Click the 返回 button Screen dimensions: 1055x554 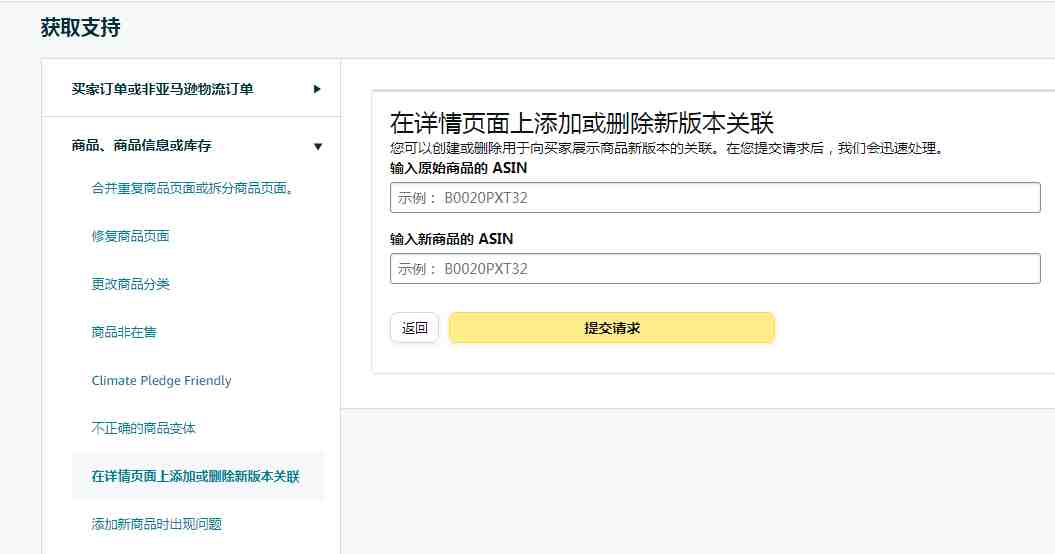(414, 328)
